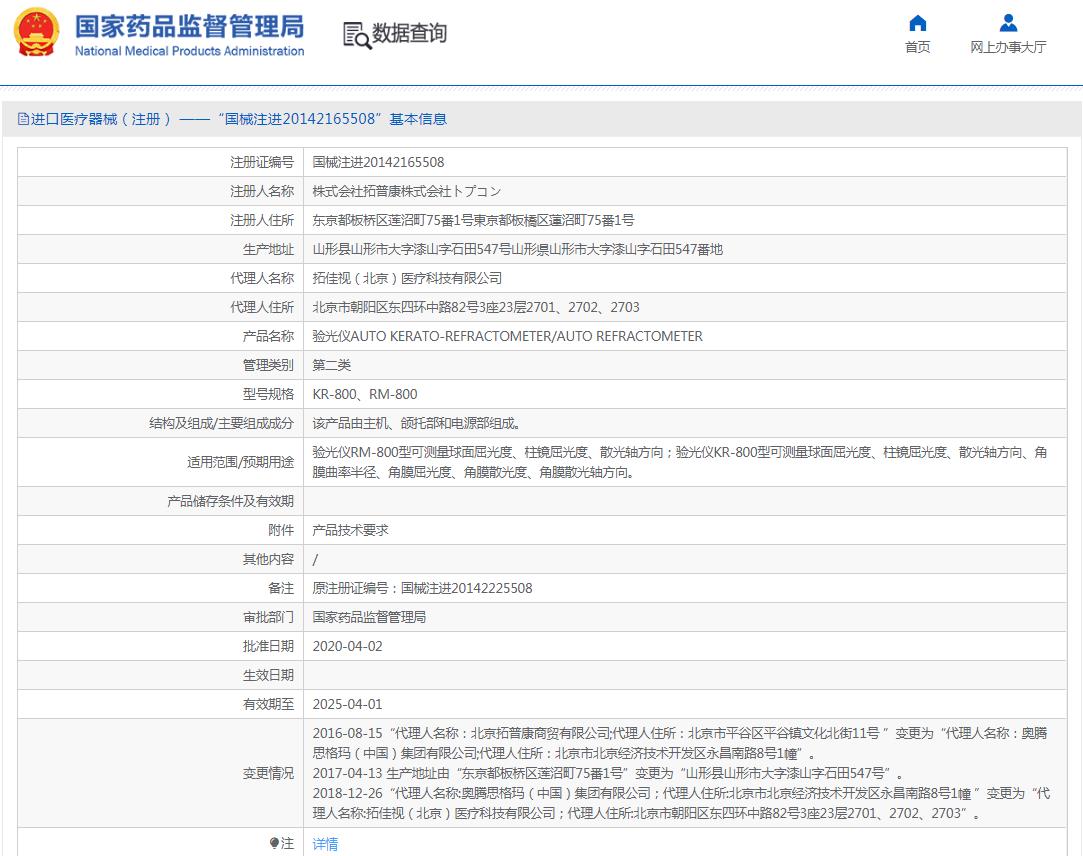Select the 2016-08-15 change record line
Viewport: 1083px width, 856px height.
(x=680, y=743)
